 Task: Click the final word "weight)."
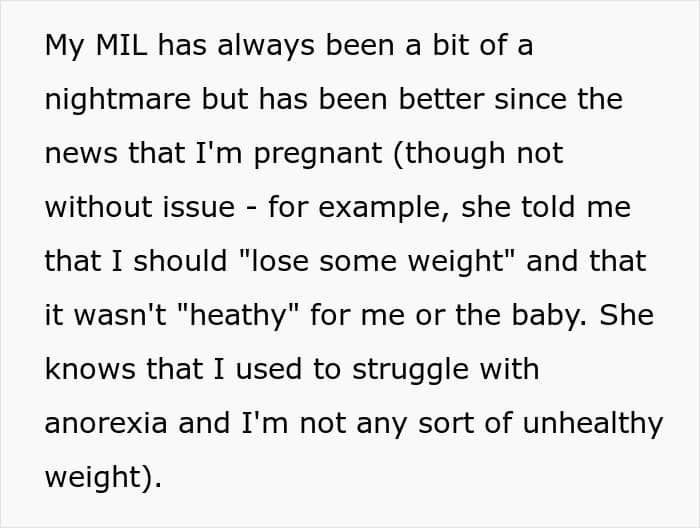103,478
